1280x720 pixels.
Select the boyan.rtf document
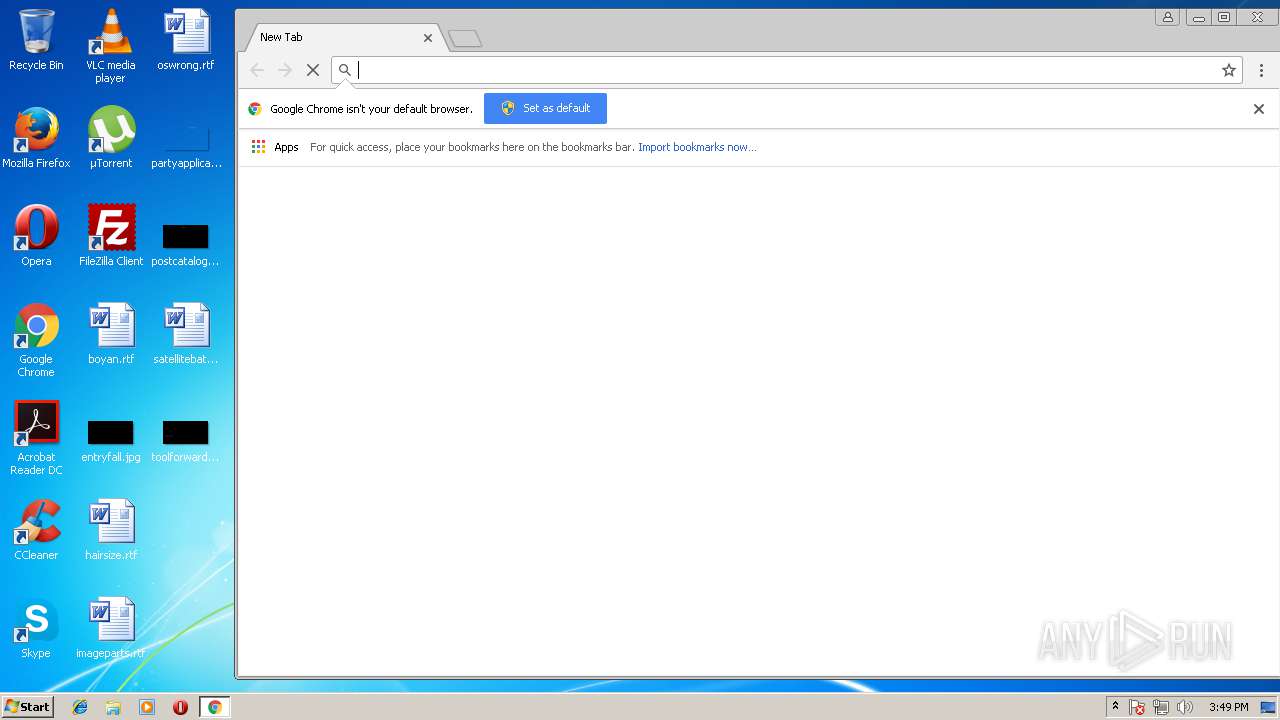coord(111,334)
